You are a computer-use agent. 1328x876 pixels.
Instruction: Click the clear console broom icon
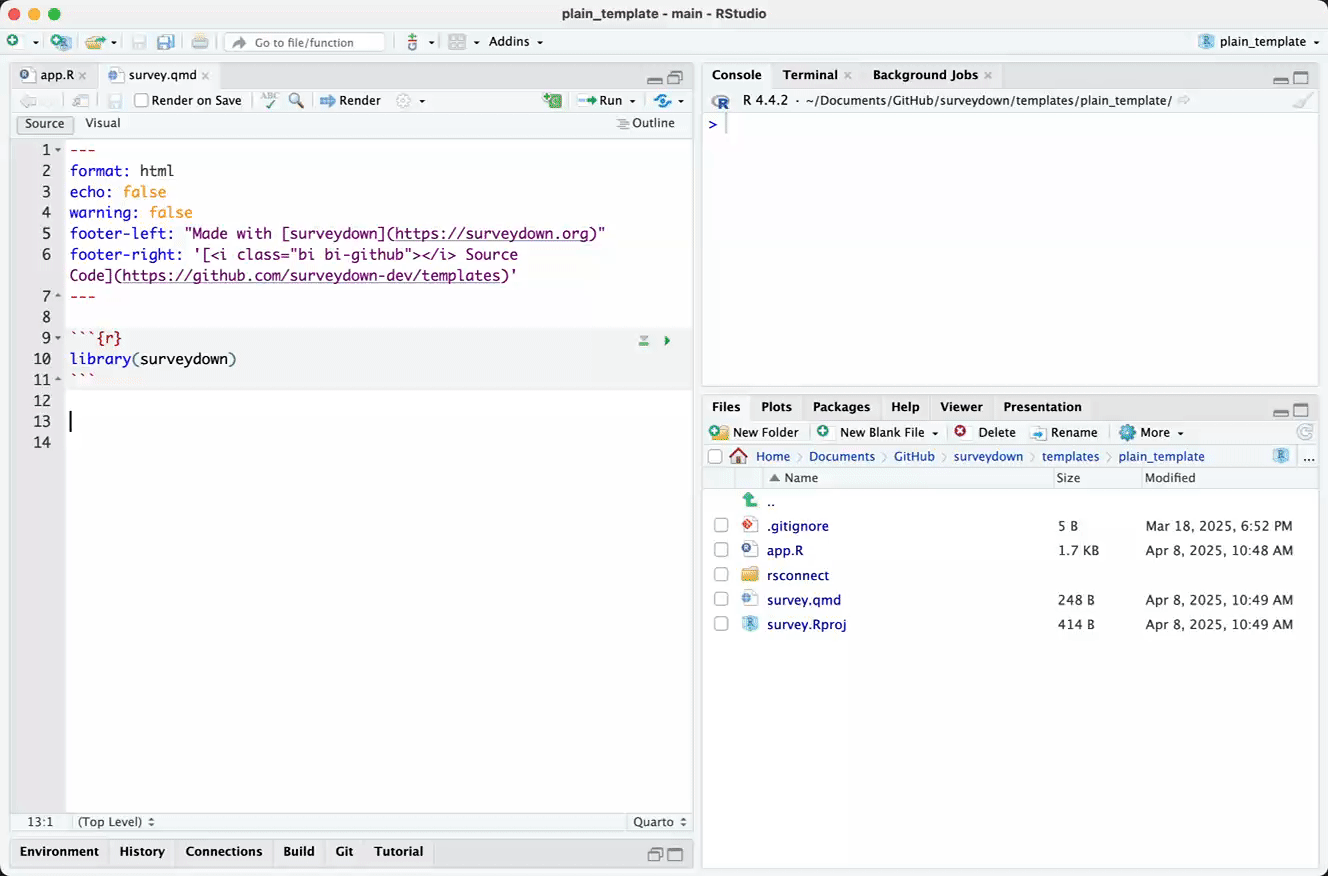pyautogui.click(x=1301, y=101)
